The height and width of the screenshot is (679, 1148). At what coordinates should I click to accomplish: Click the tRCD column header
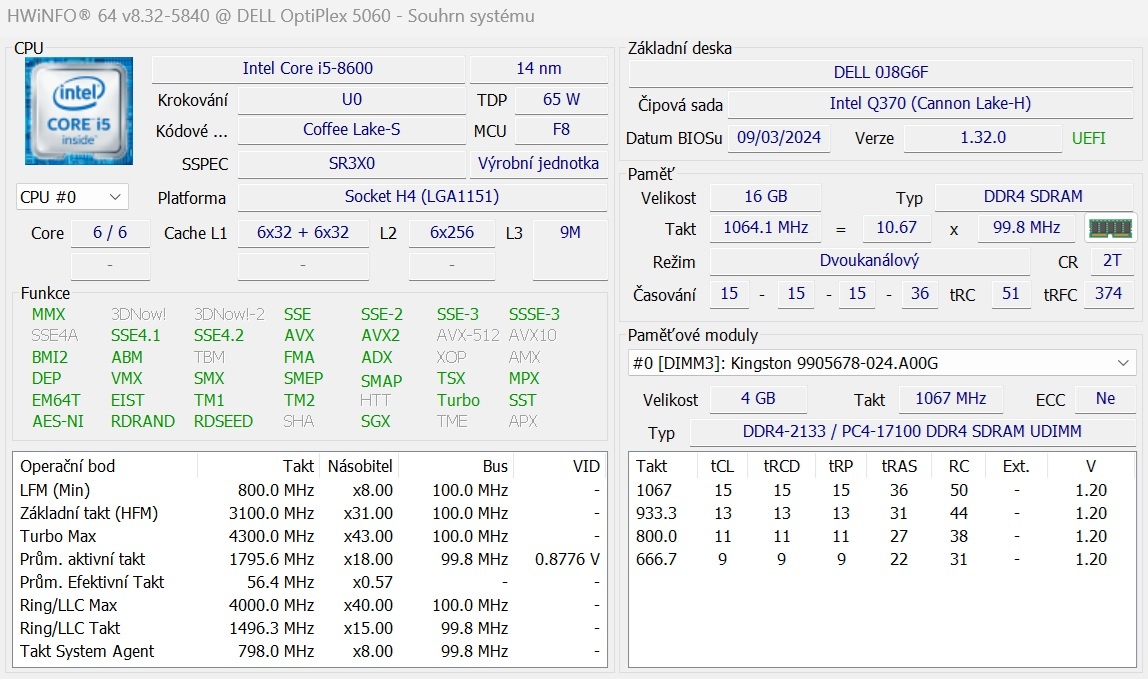781,466
